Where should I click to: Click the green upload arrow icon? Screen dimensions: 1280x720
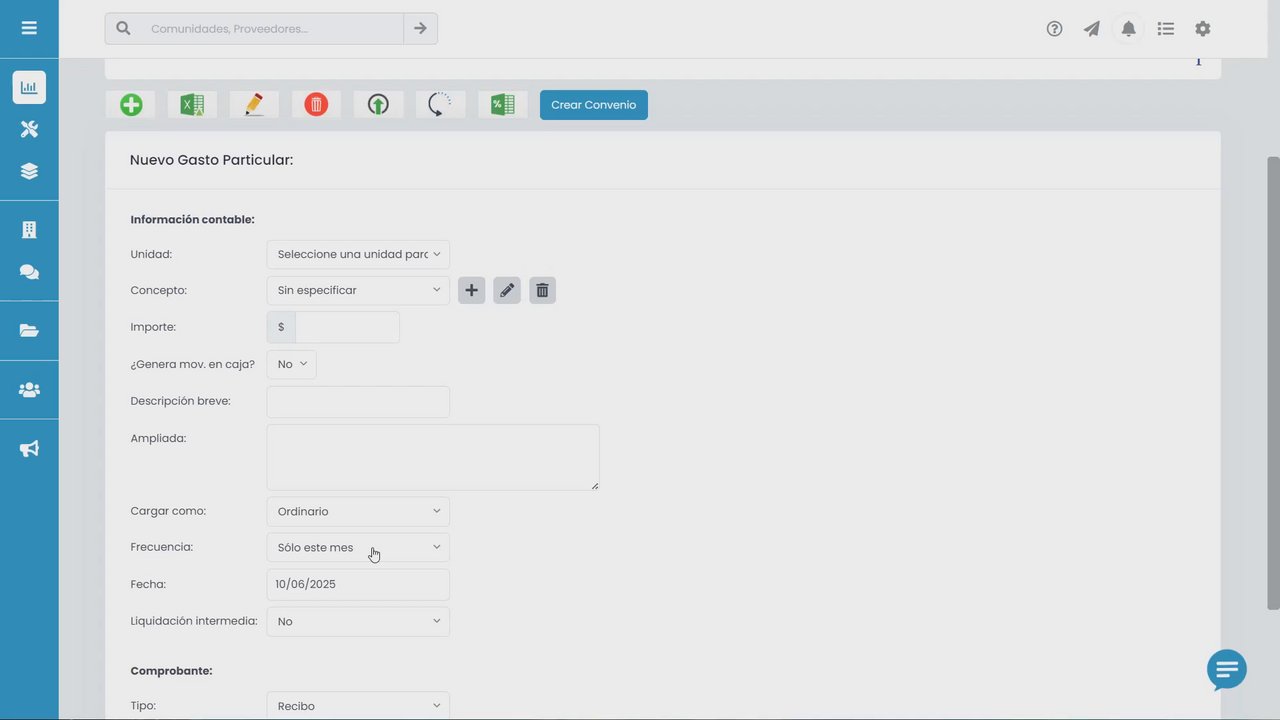(378, 105)
